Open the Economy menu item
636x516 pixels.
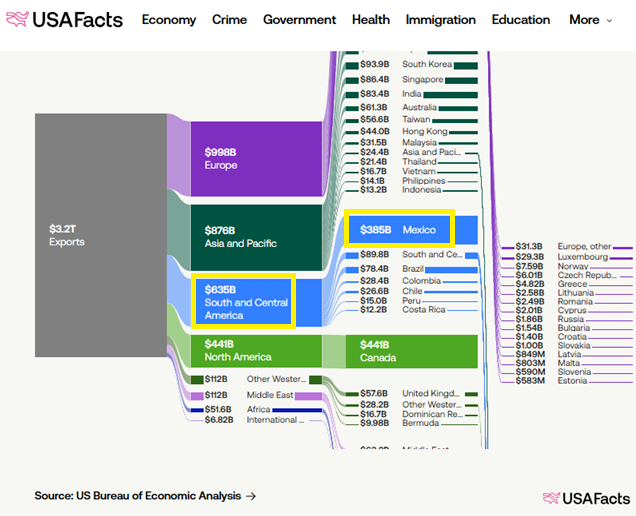tap(169, 19)
